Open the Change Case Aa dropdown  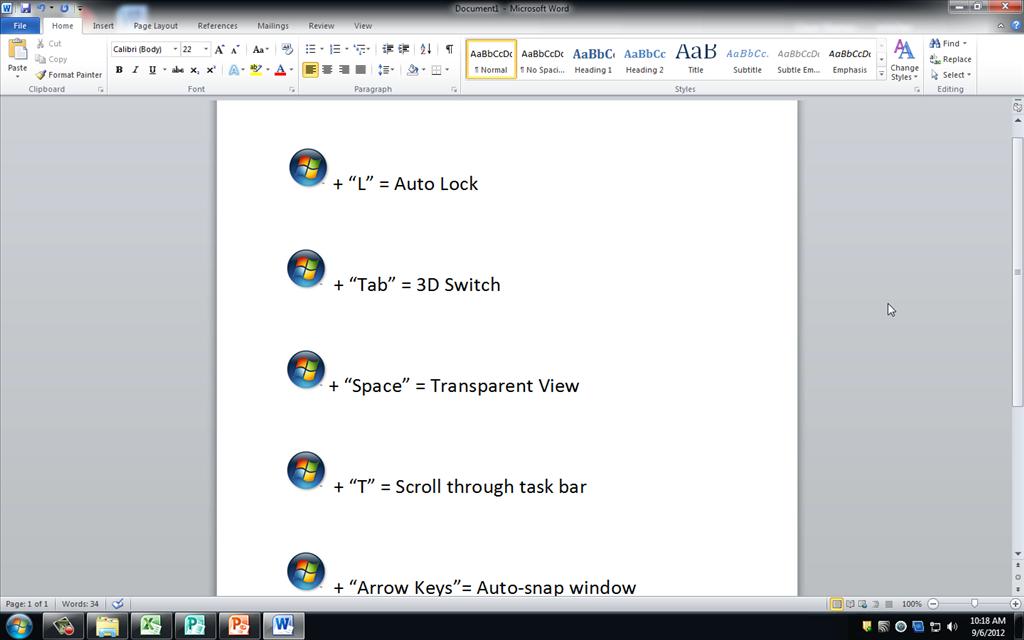261,49
